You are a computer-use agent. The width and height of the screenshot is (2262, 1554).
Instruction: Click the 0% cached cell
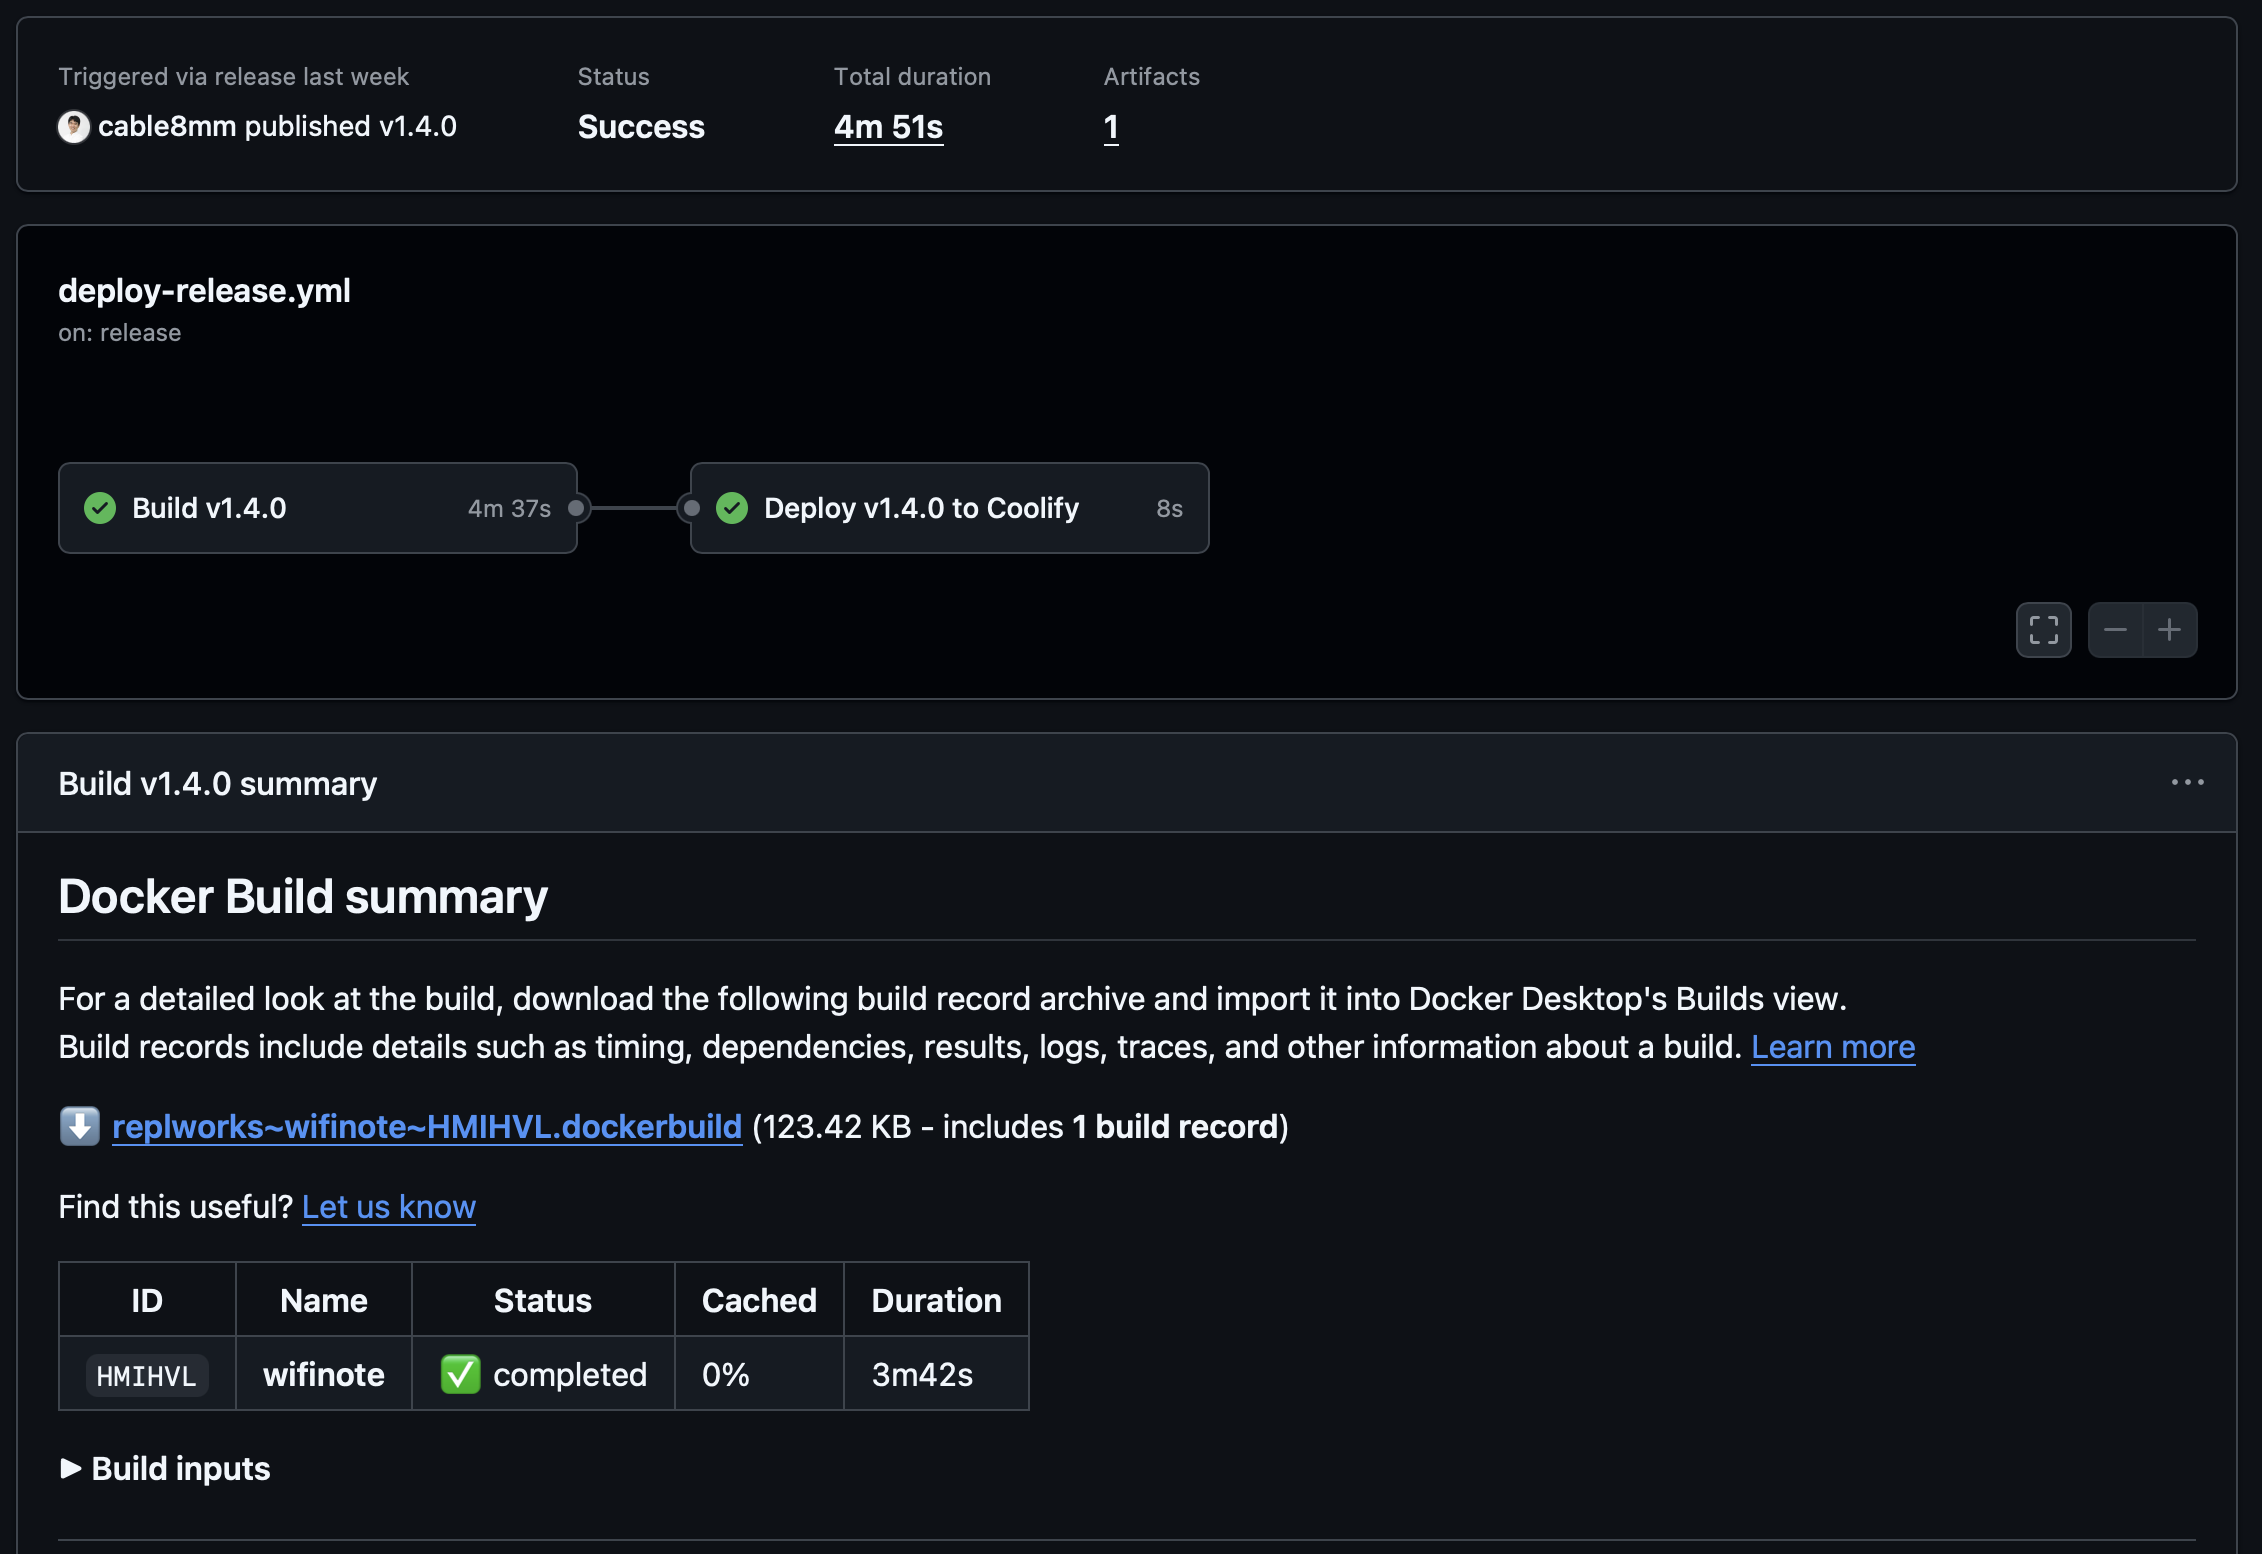click(x=759, y=1374)
